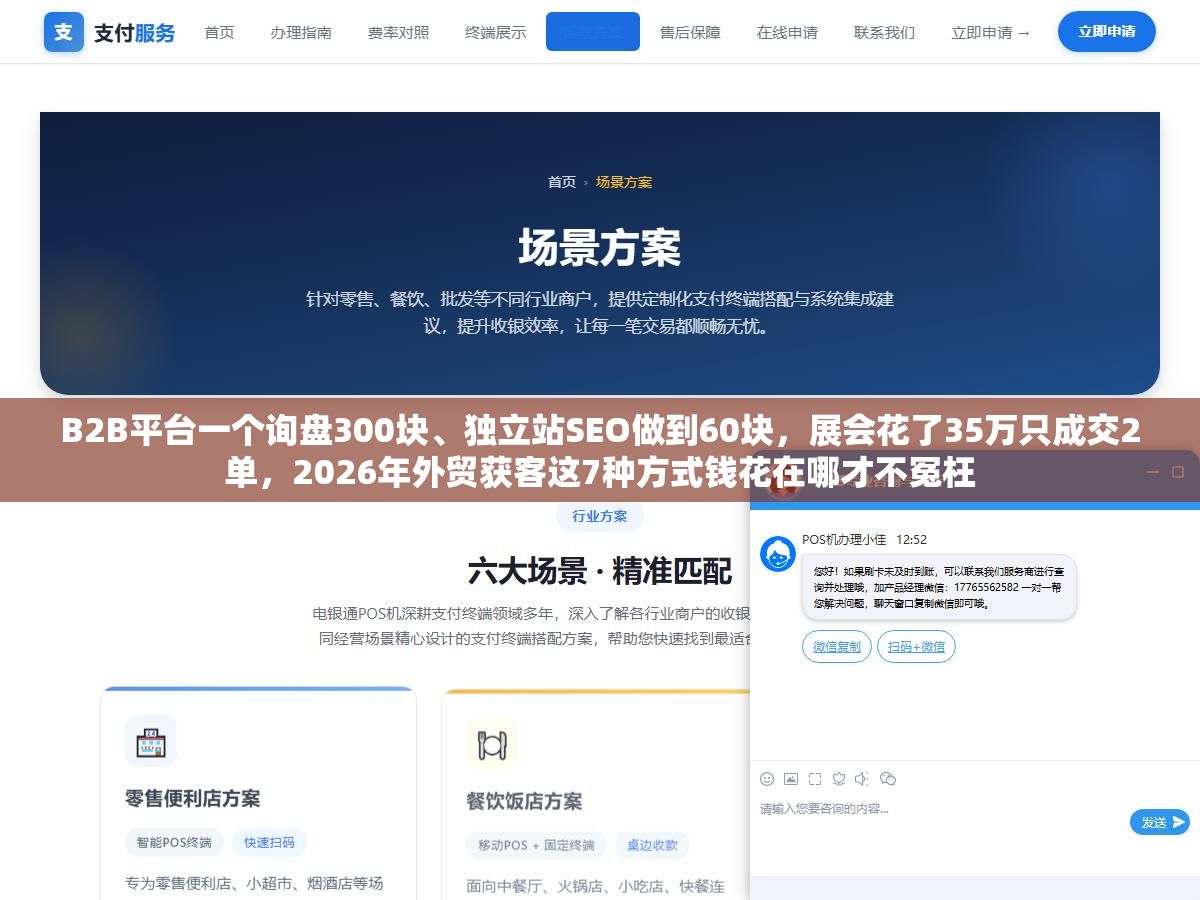Click the blue 立即申请 pill button
Screen dimensions: 1200x900
click(1107, 32)
